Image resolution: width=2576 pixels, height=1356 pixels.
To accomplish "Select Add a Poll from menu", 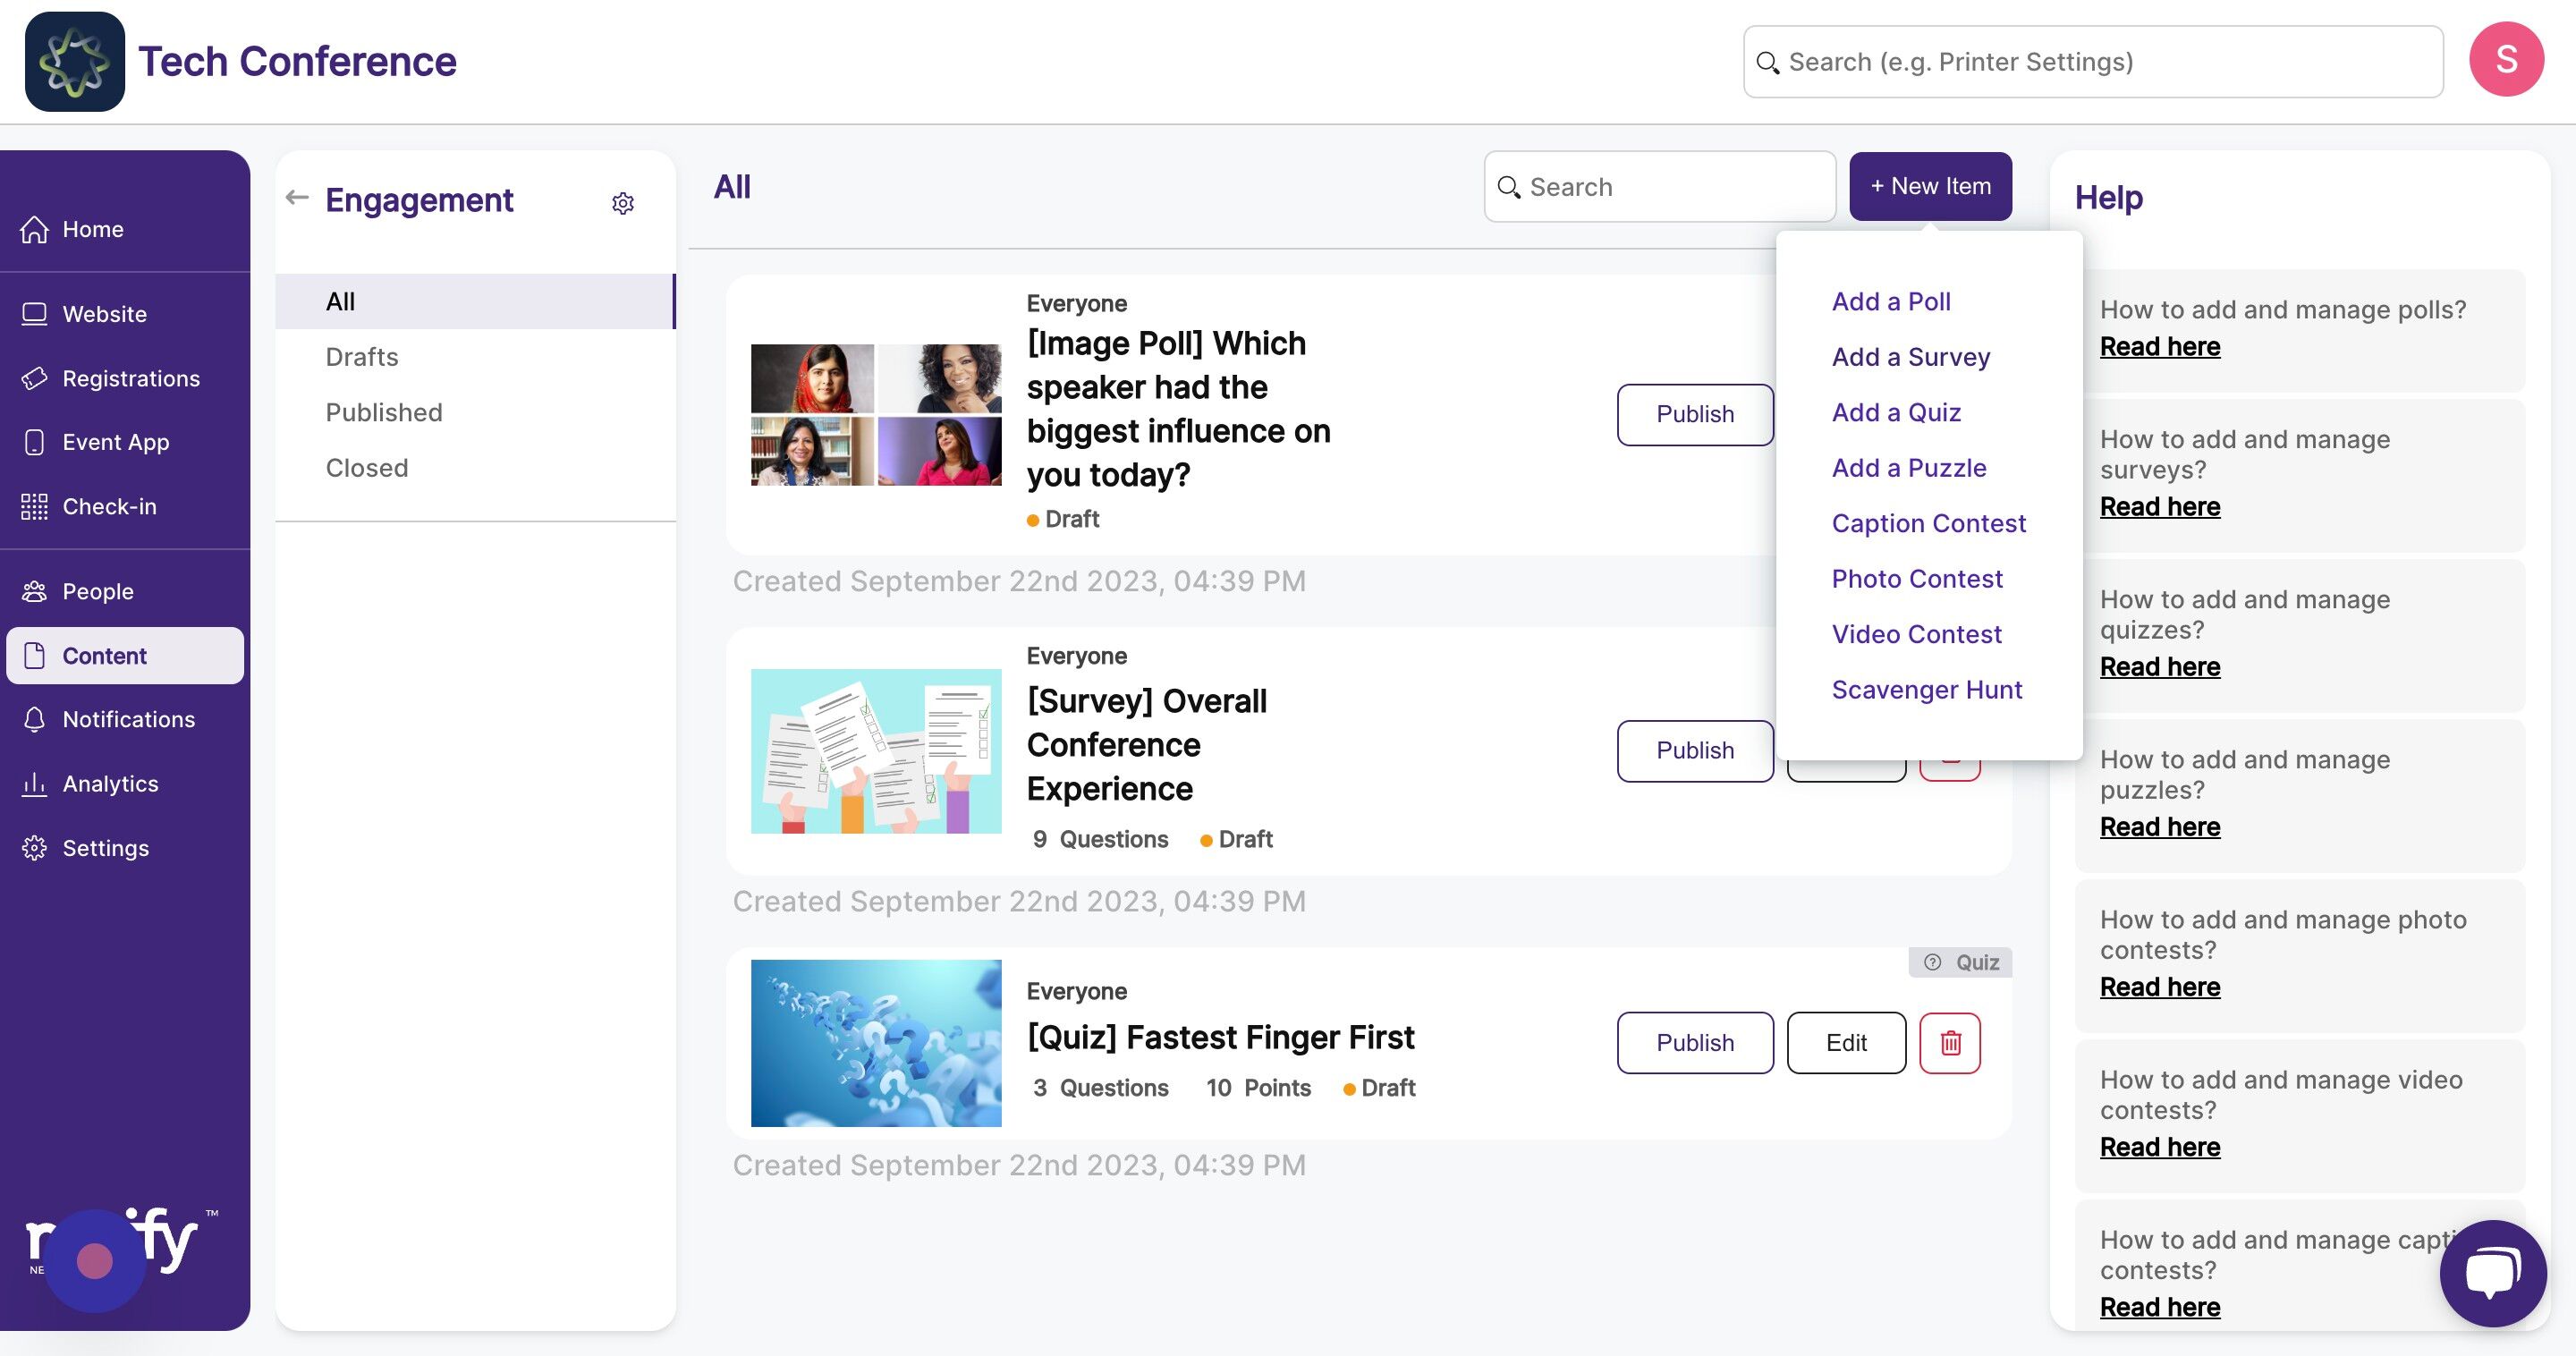I will click(1890, 301).
